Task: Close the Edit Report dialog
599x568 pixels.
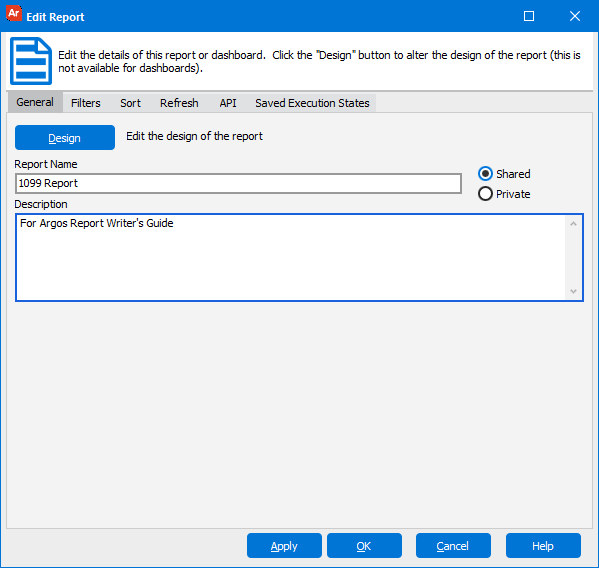Action: click(x=575, y=16)
